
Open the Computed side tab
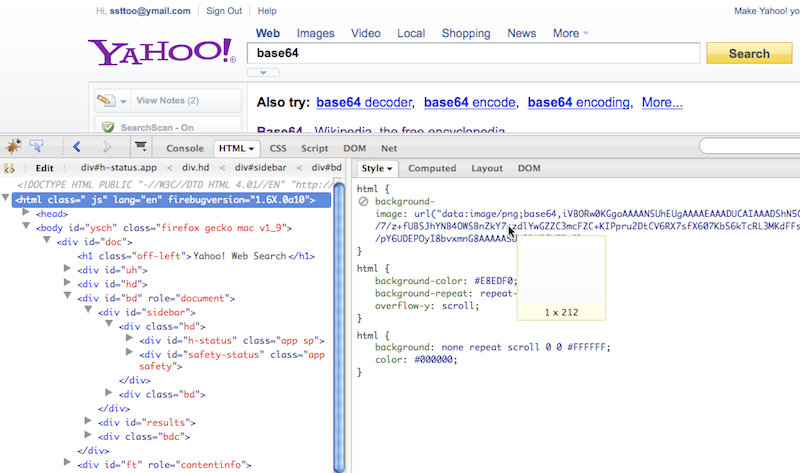[432, 168]
